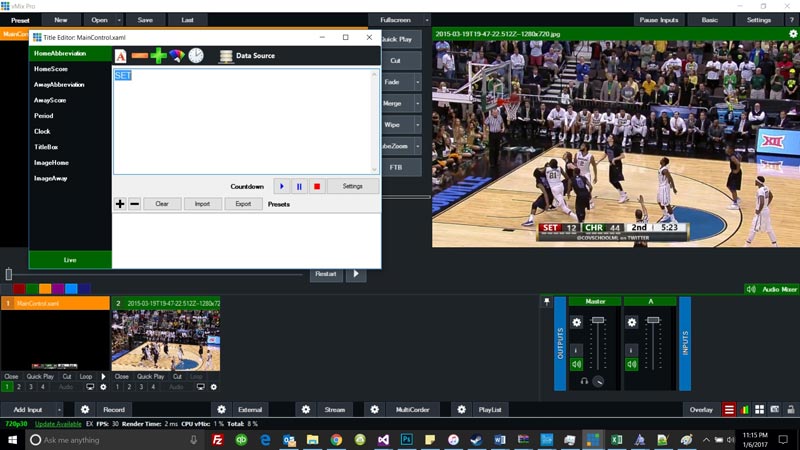Viewport: 800px width, 450px height.
Task: Click the colored bars statistics icon bottom right
Action: (x=745, y=409)
